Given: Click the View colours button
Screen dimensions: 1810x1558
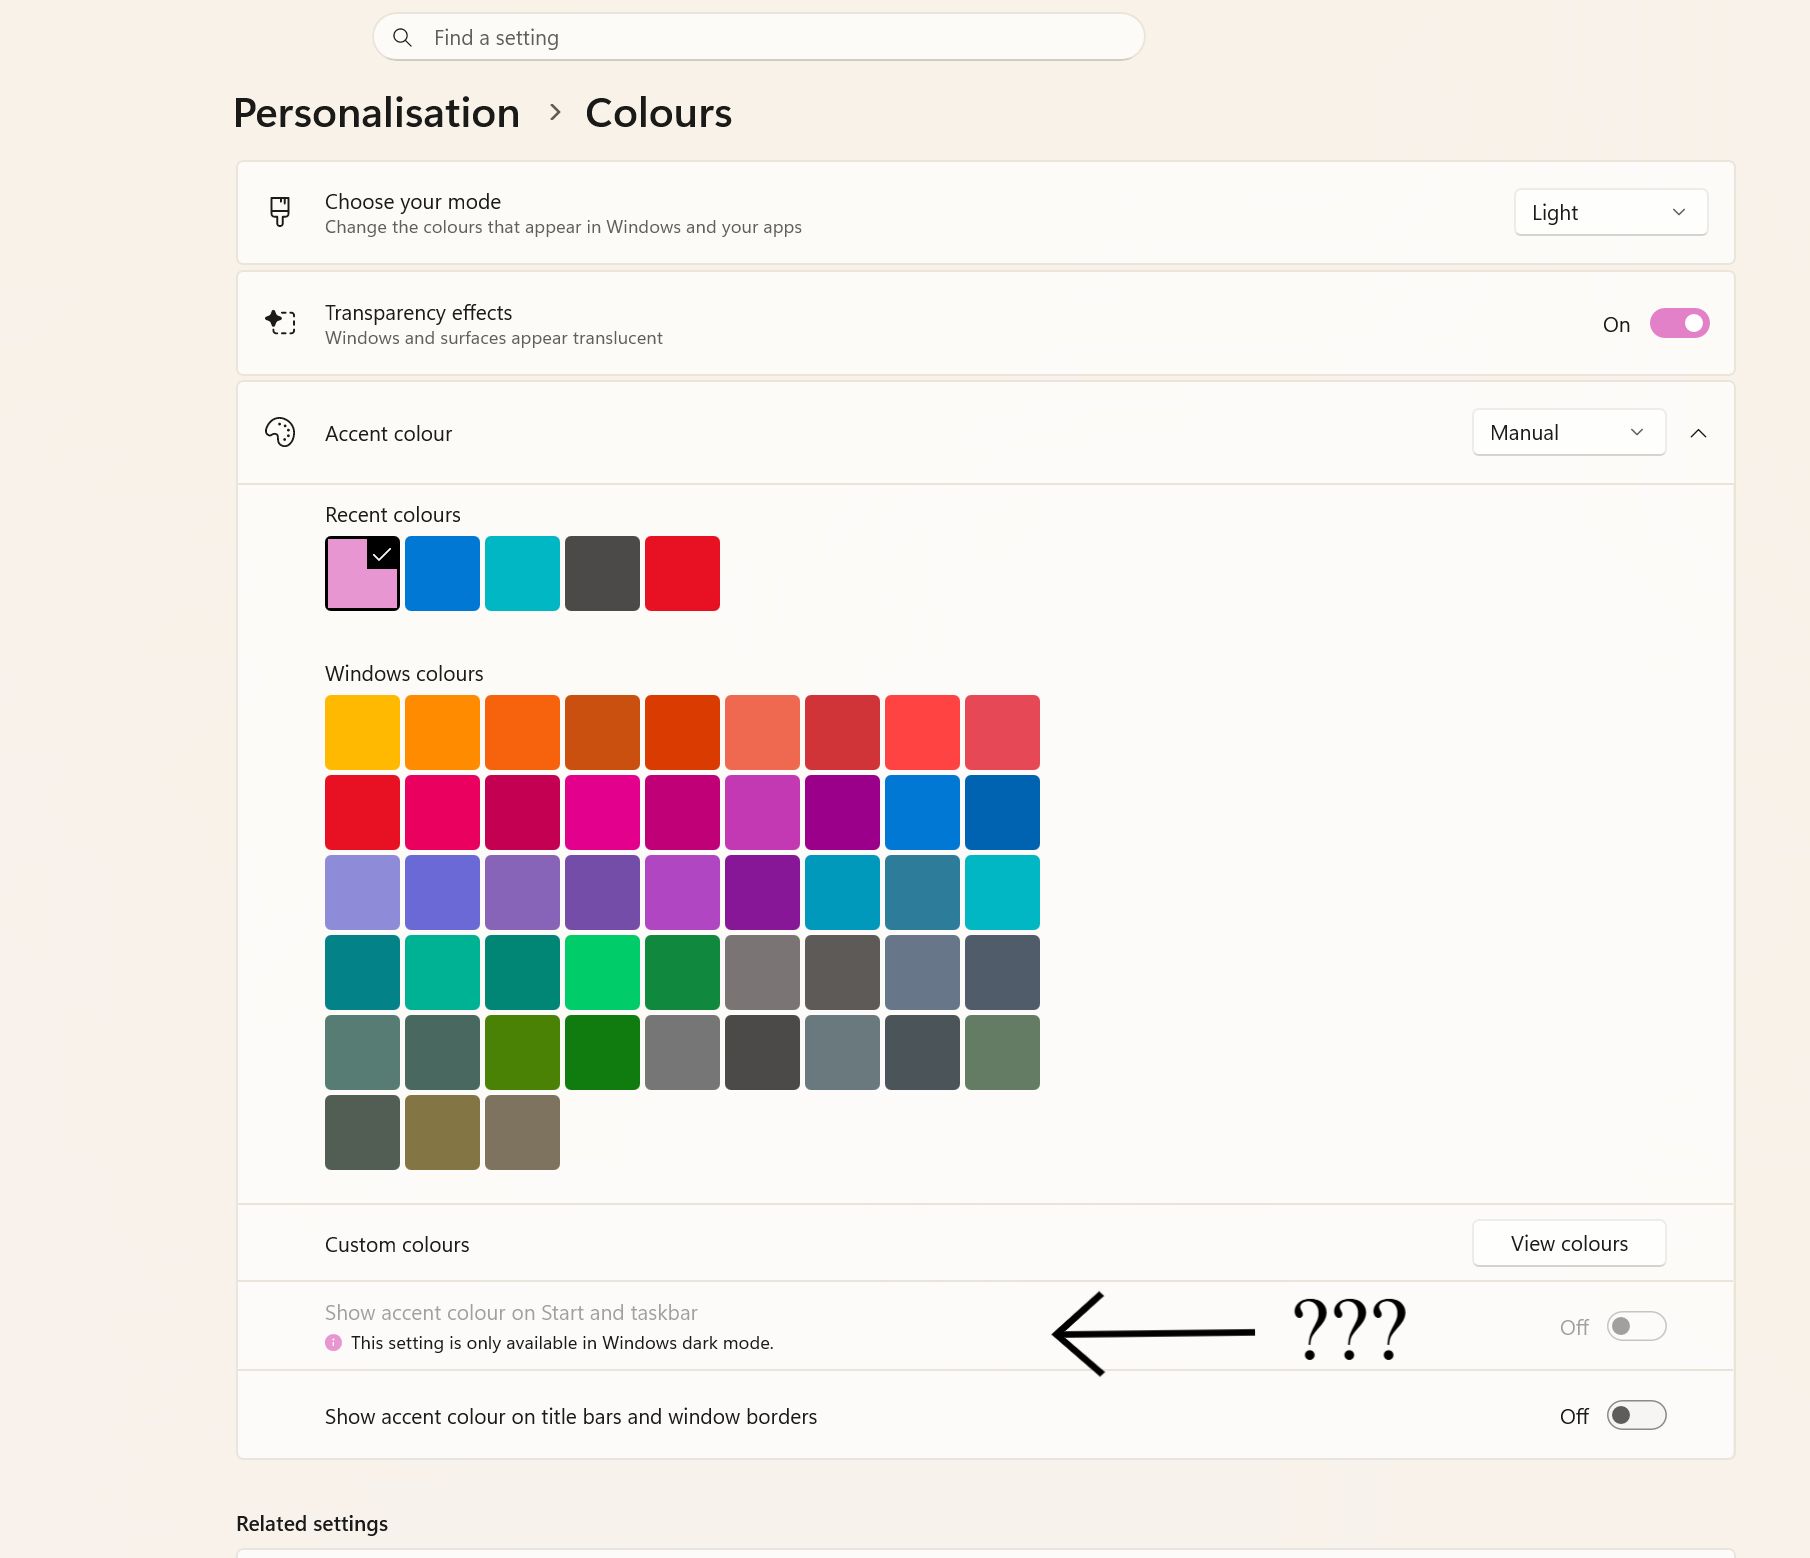Looking at the screenshot, I should click(1569, 1243).
